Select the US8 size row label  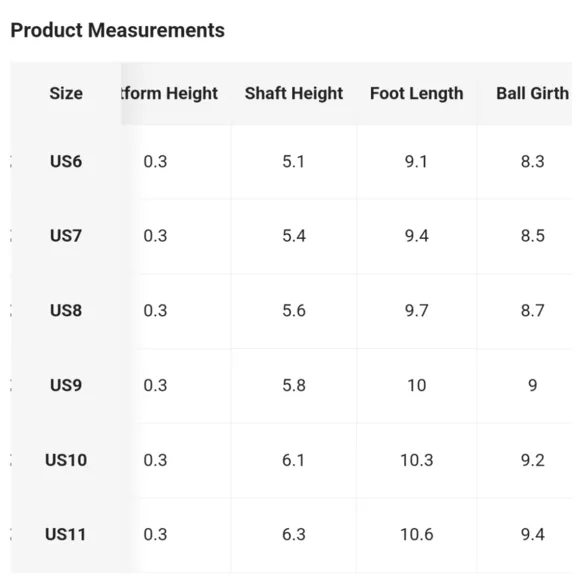(66, 310)
